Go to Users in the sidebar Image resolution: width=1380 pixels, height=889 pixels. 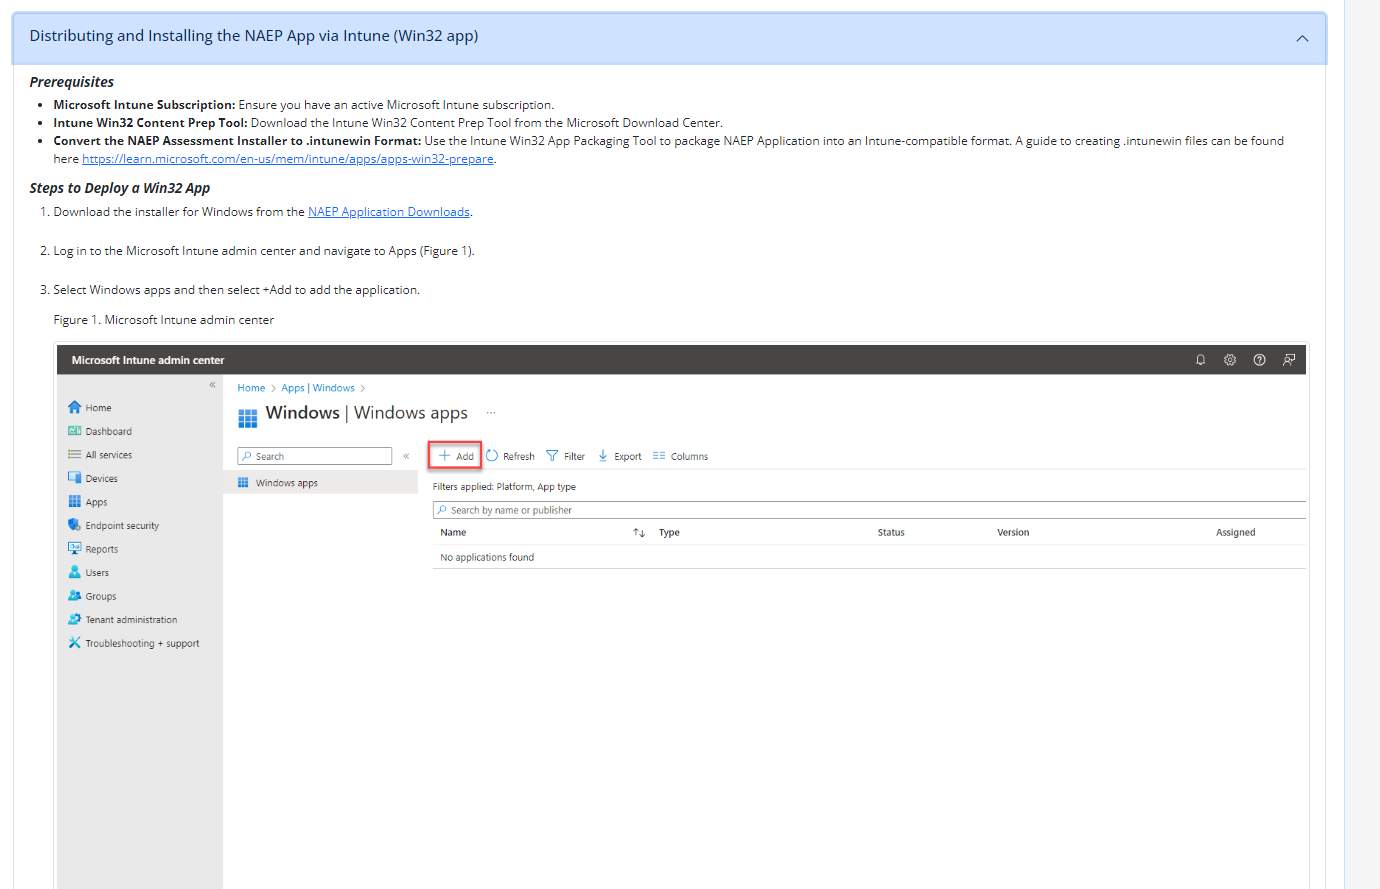click(x=89, y=573)
